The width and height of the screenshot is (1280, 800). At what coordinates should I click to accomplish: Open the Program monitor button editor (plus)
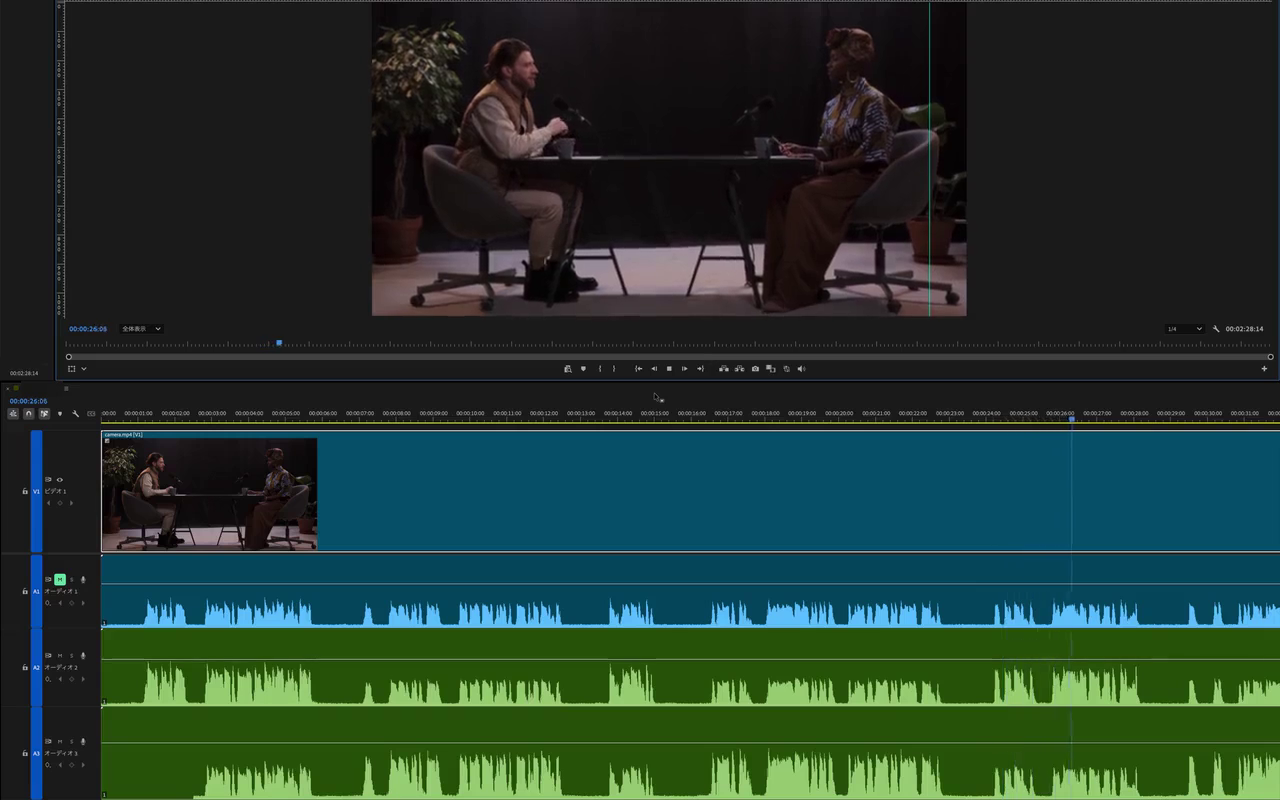point(1264,369)
